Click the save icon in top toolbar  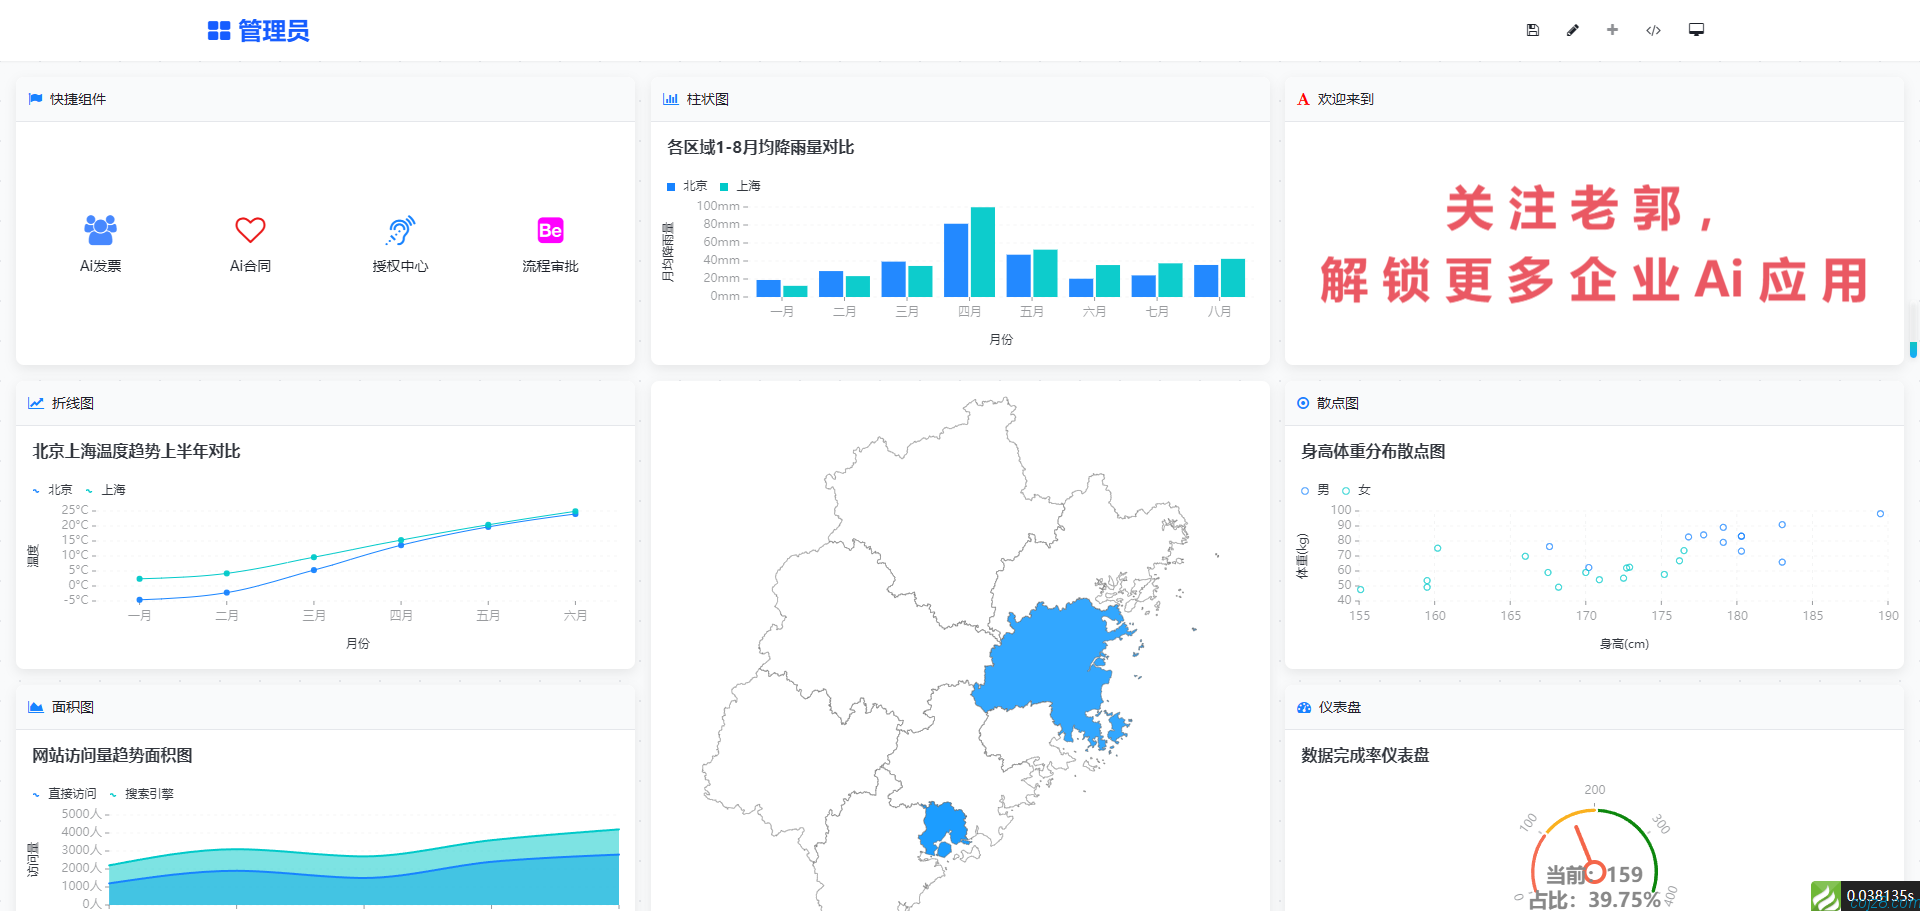(x=1532, y=30)
